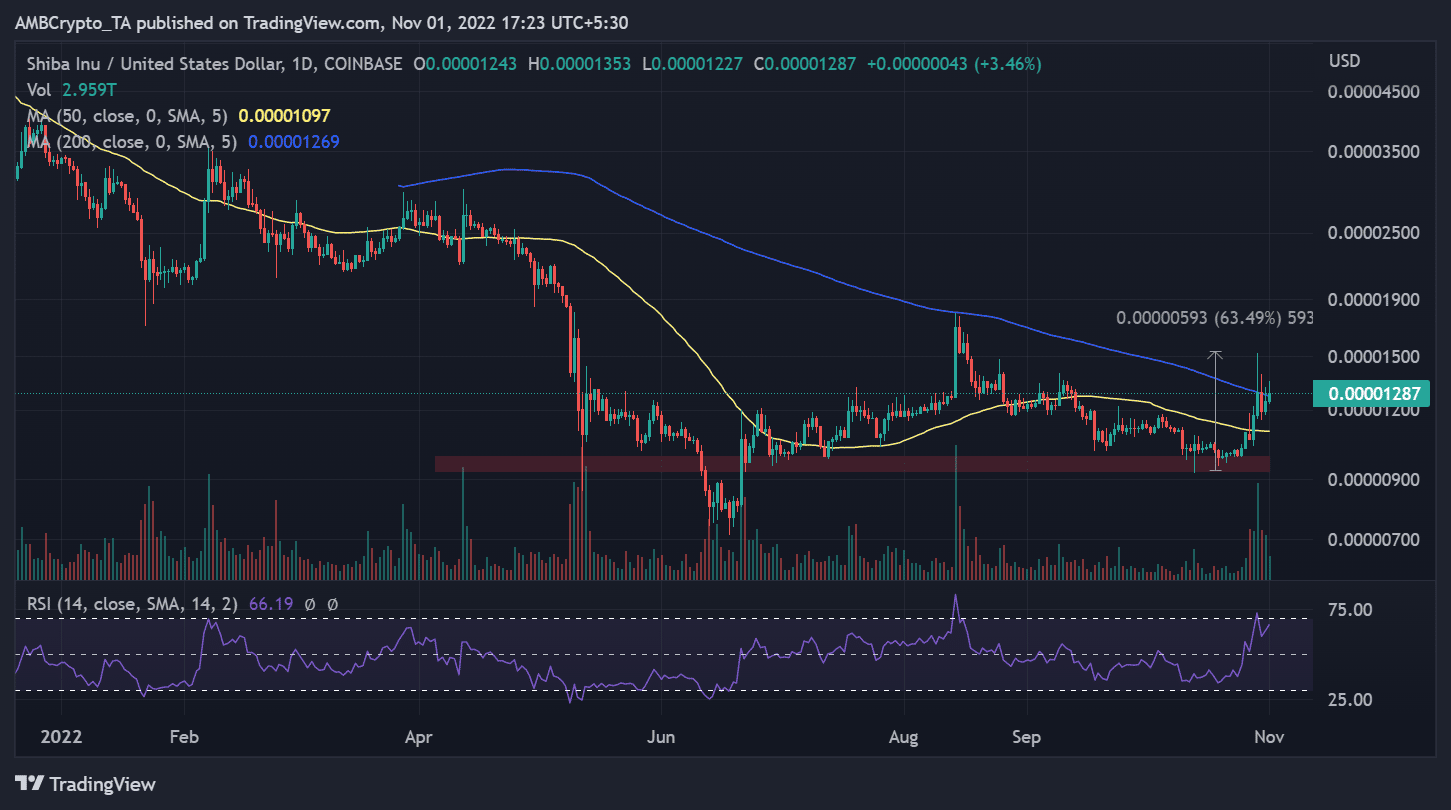Click the Nov time axis label
Viewport: 1451px width, 810px height.
coord(1268,738)
